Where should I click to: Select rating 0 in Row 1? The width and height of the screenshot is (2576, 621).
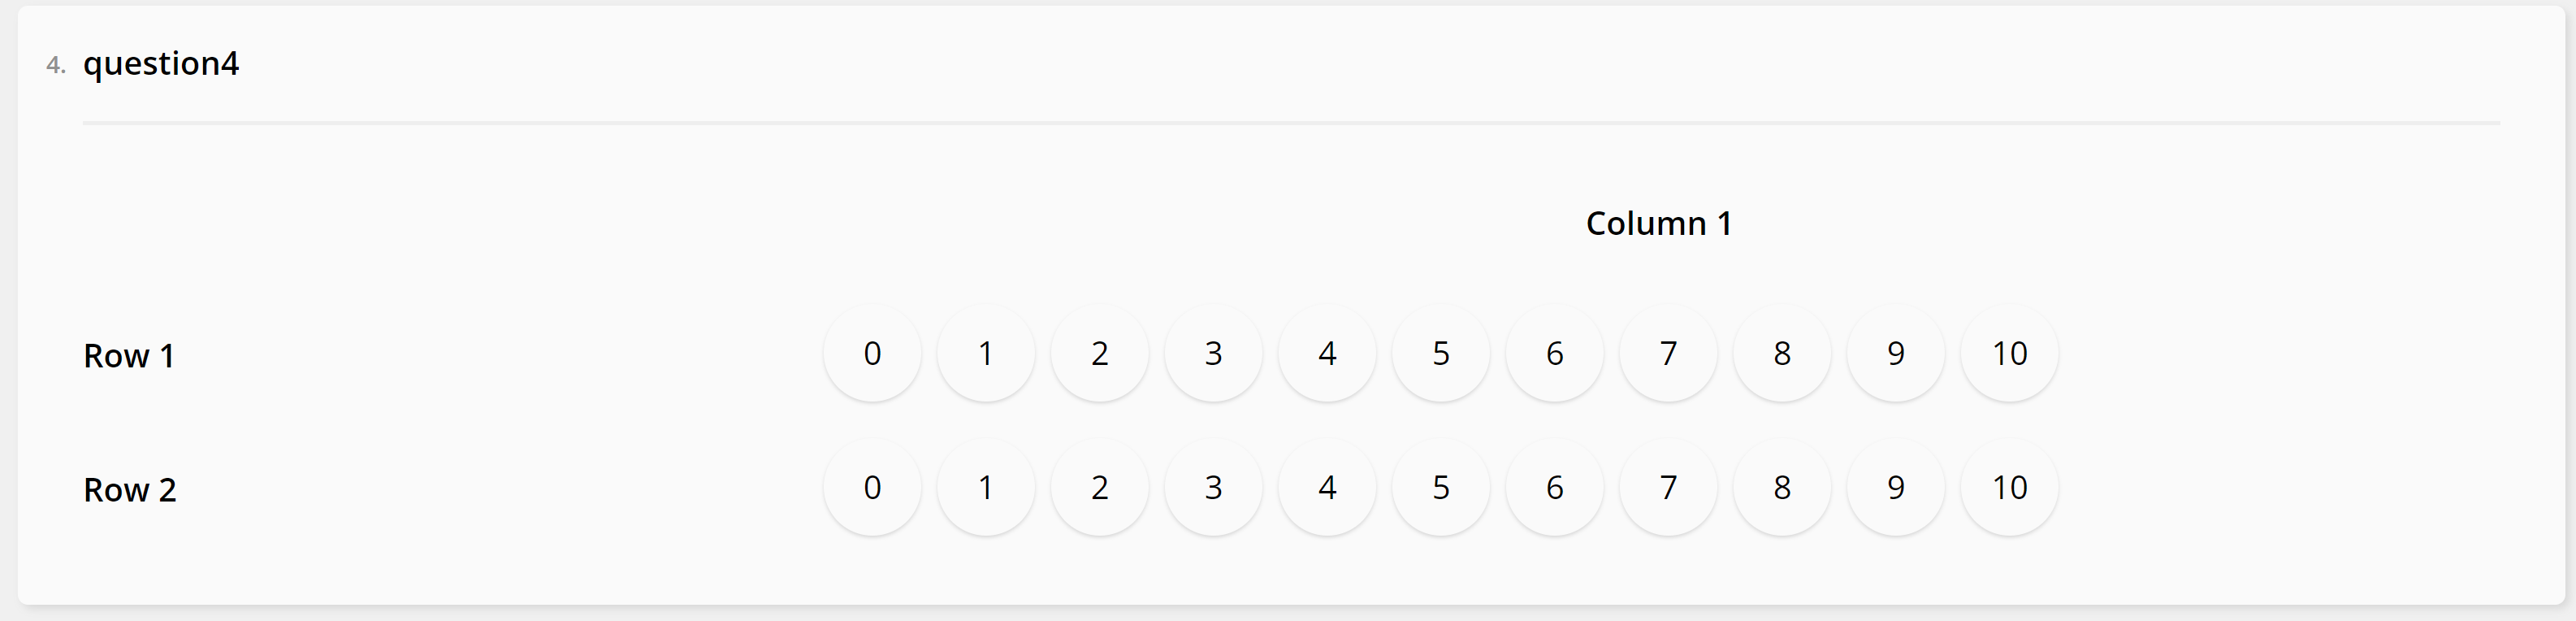(872, 353)
